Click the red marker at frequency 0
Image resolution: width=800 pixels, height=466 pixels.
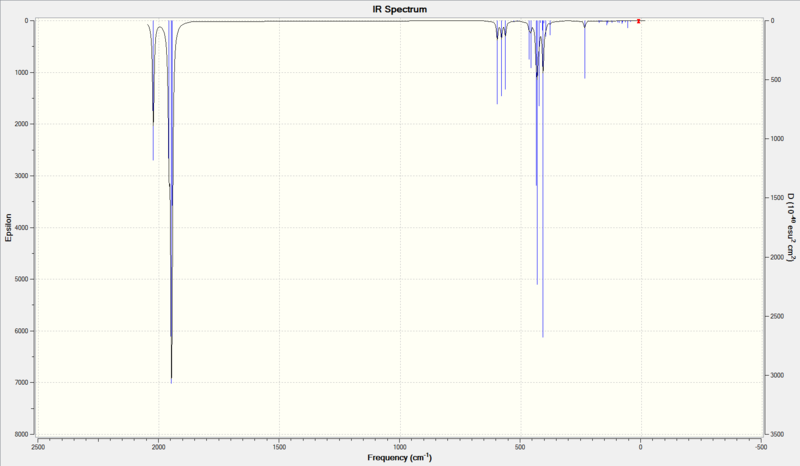tap(638, 21)
